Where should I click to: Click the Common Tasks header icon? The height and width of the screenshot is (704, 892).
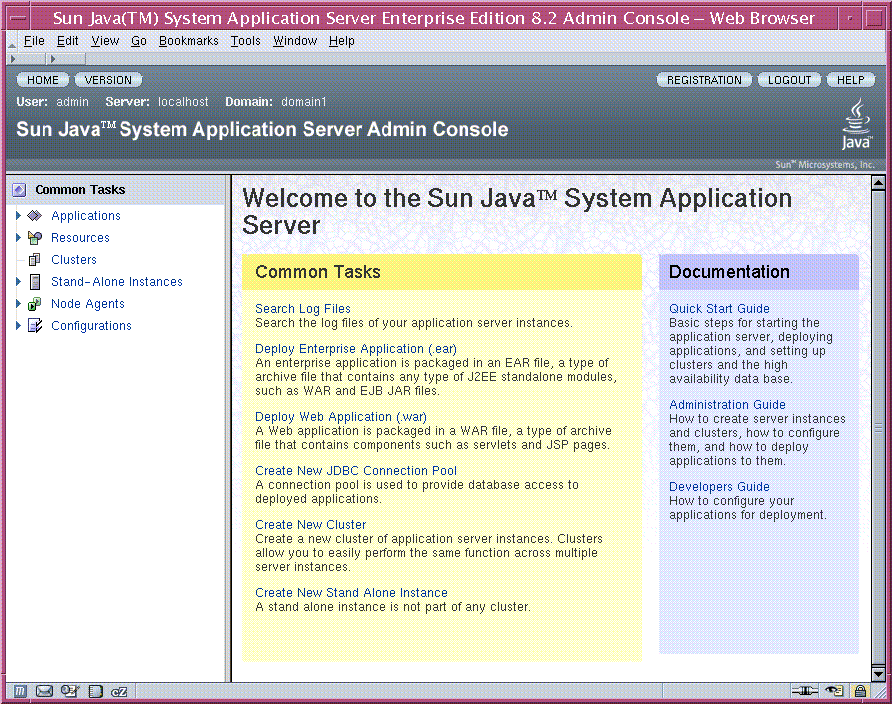(x=19, y=190)
